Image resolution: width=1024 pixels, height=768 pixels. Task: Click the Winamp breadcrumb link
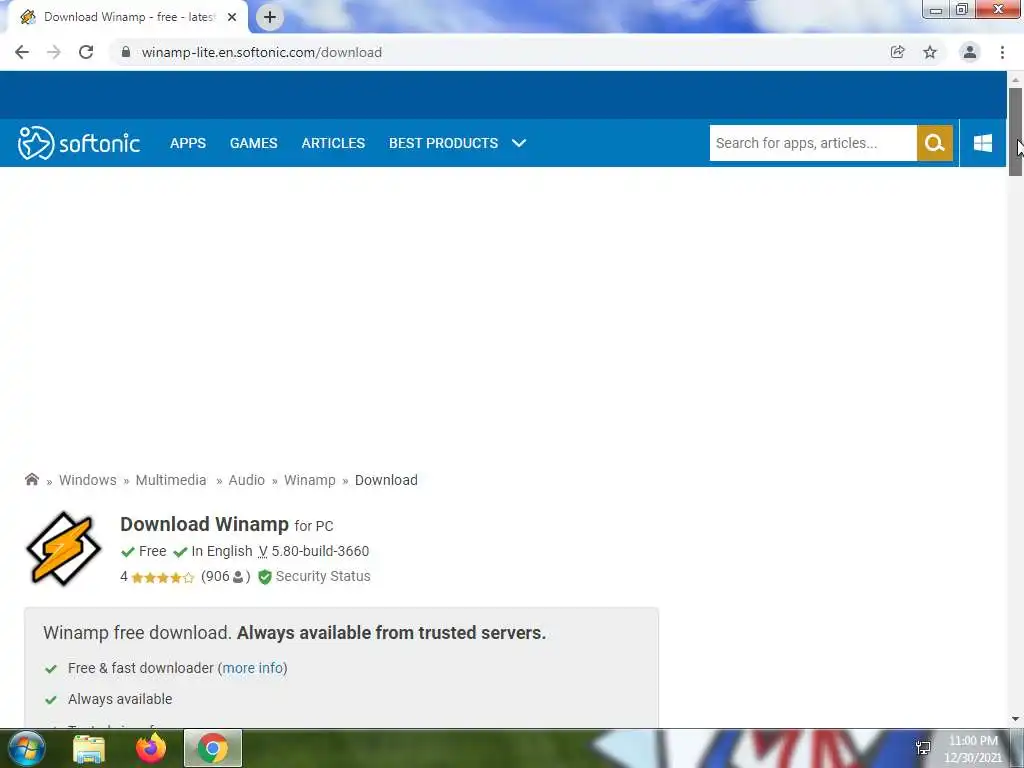click(x=310, y=480)
